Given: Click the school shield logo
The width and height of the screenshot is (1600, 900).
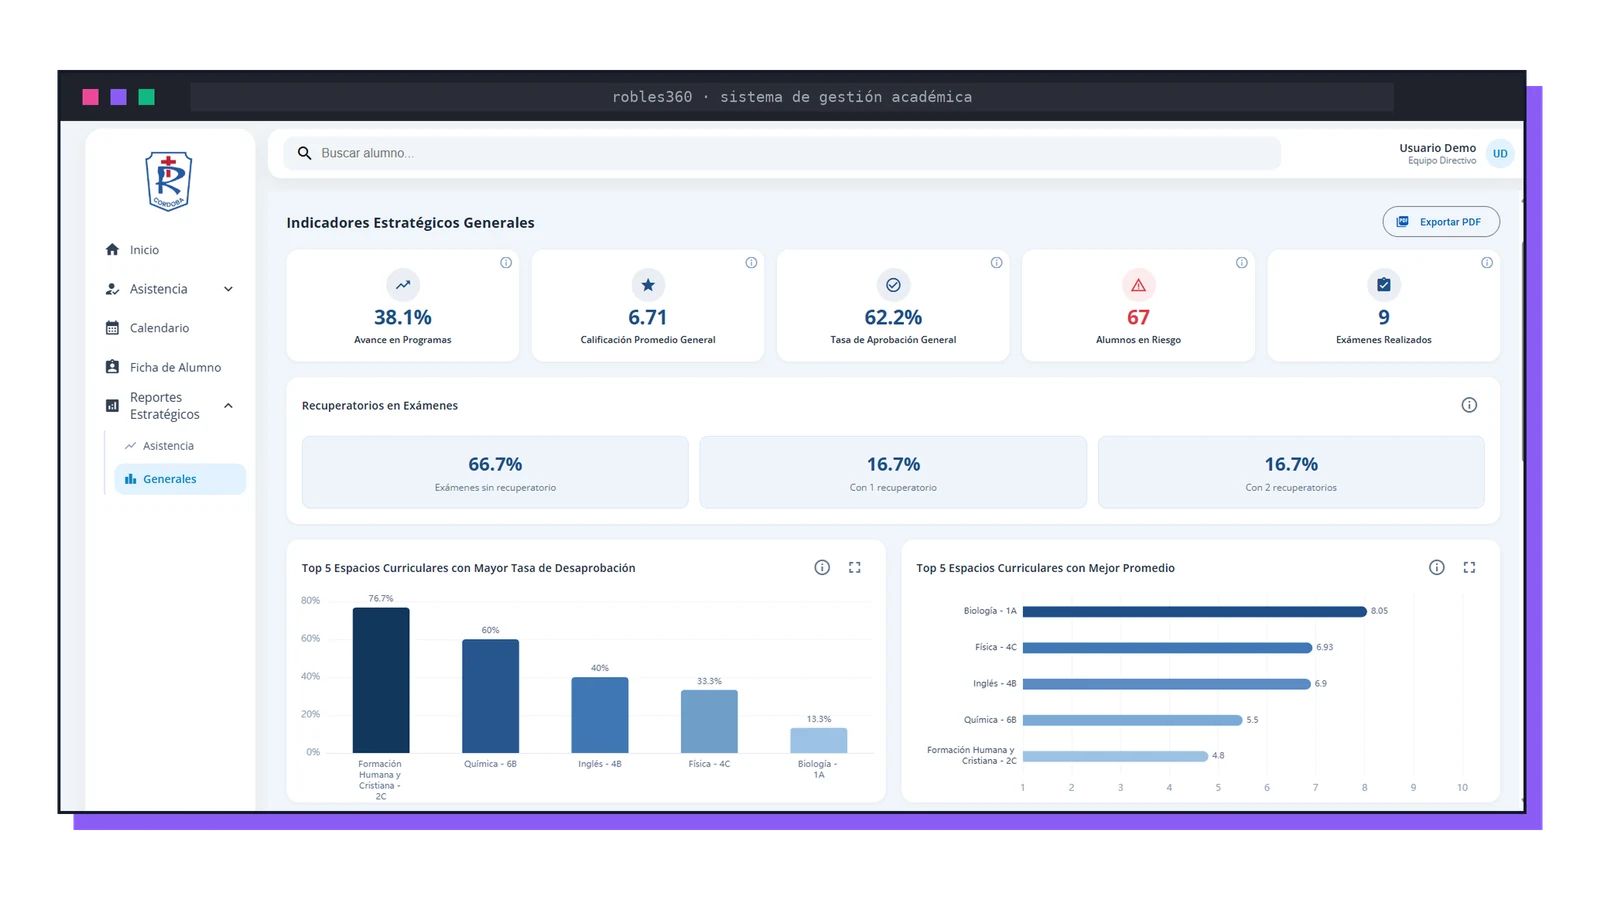Looking at the screenshot, I should pyautogui.click(x=168, y=181).
